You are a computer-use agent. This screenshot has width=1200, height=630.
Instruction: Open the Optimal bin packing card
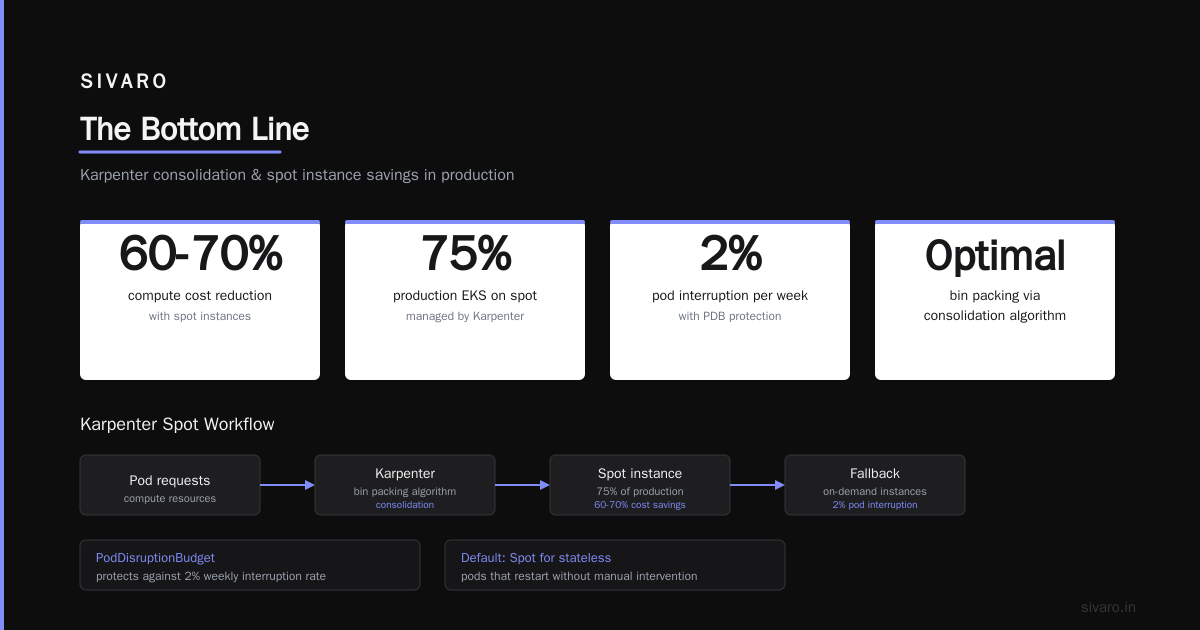[x=995, y=300]
